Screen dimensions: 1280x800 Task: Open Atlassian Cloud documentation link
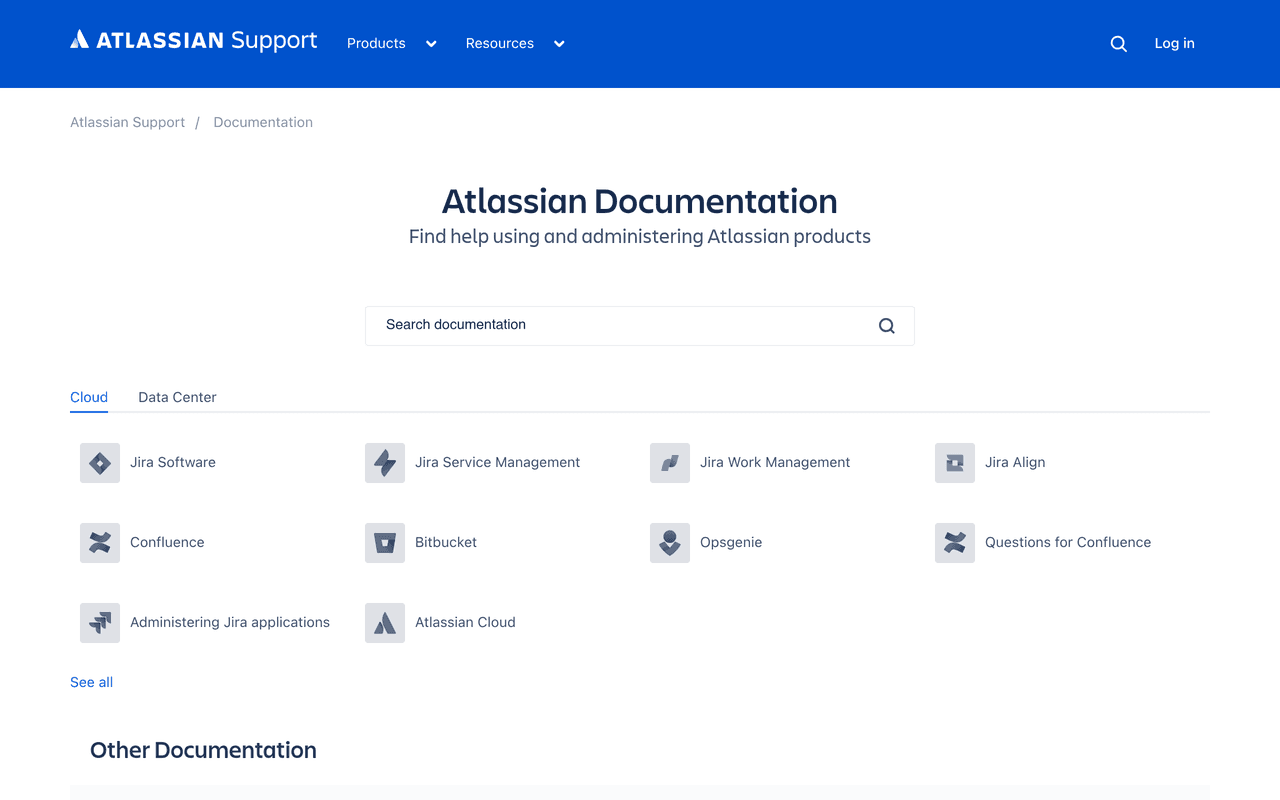click(465, 622)
